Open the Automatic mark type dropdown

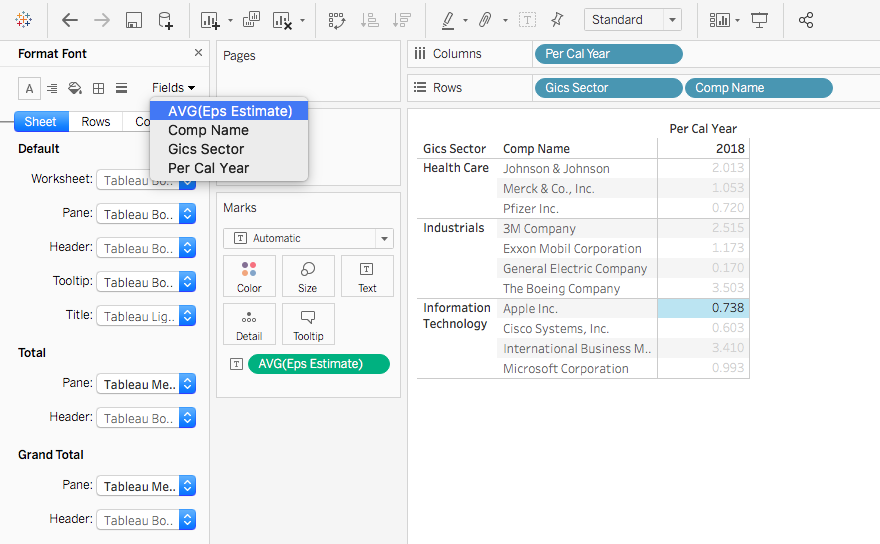(308, 238)
